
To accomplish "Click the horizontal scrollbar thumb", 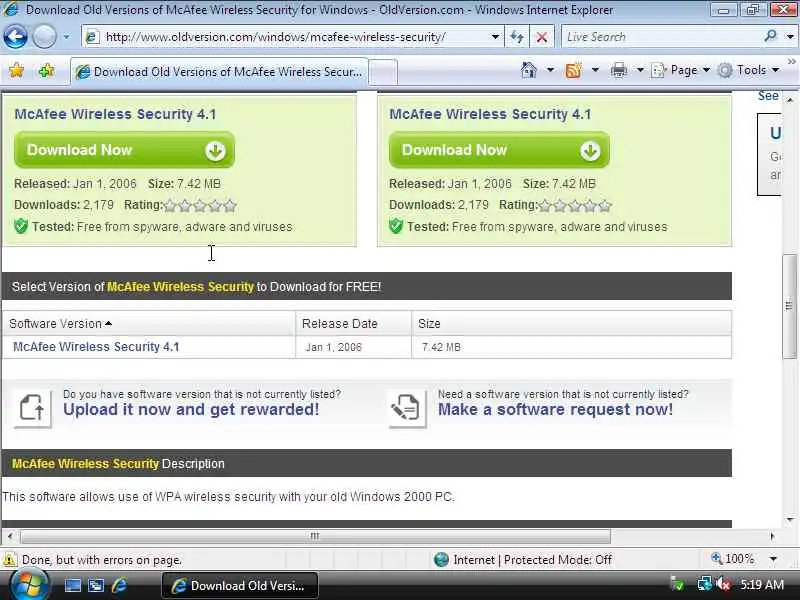I will (315, 536).
